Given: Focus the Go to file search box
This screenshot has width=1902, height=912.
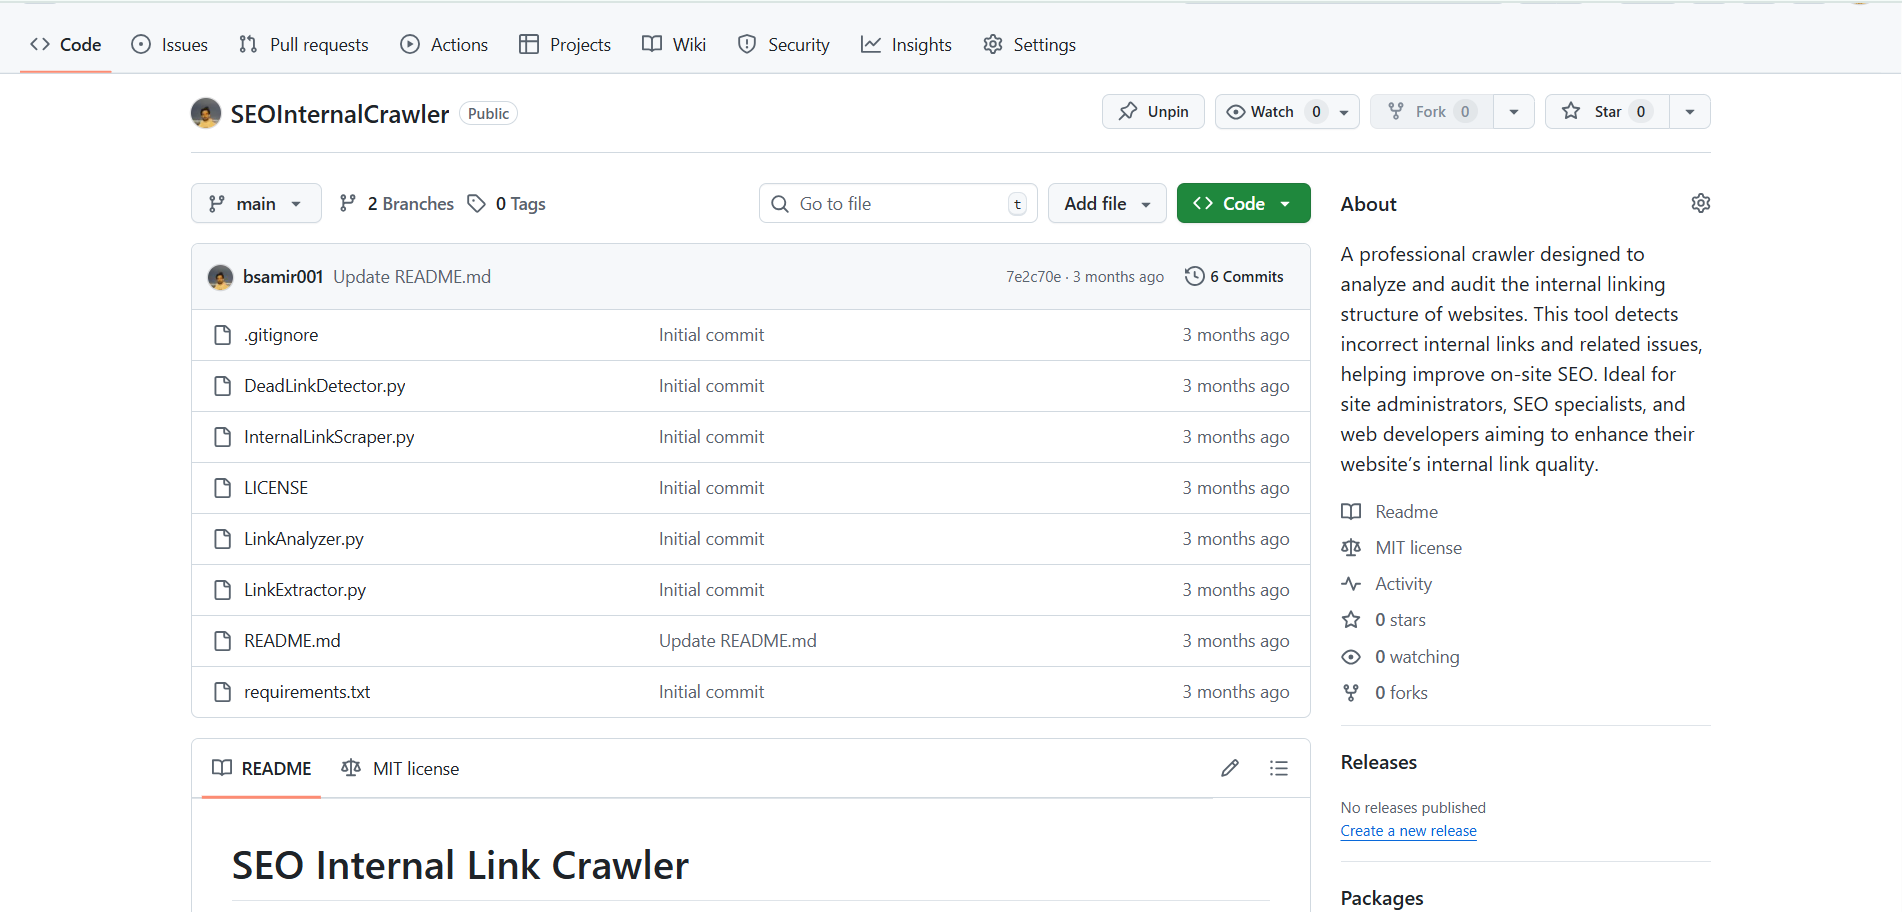Looking at the screenshot, I should pos(897,203).
